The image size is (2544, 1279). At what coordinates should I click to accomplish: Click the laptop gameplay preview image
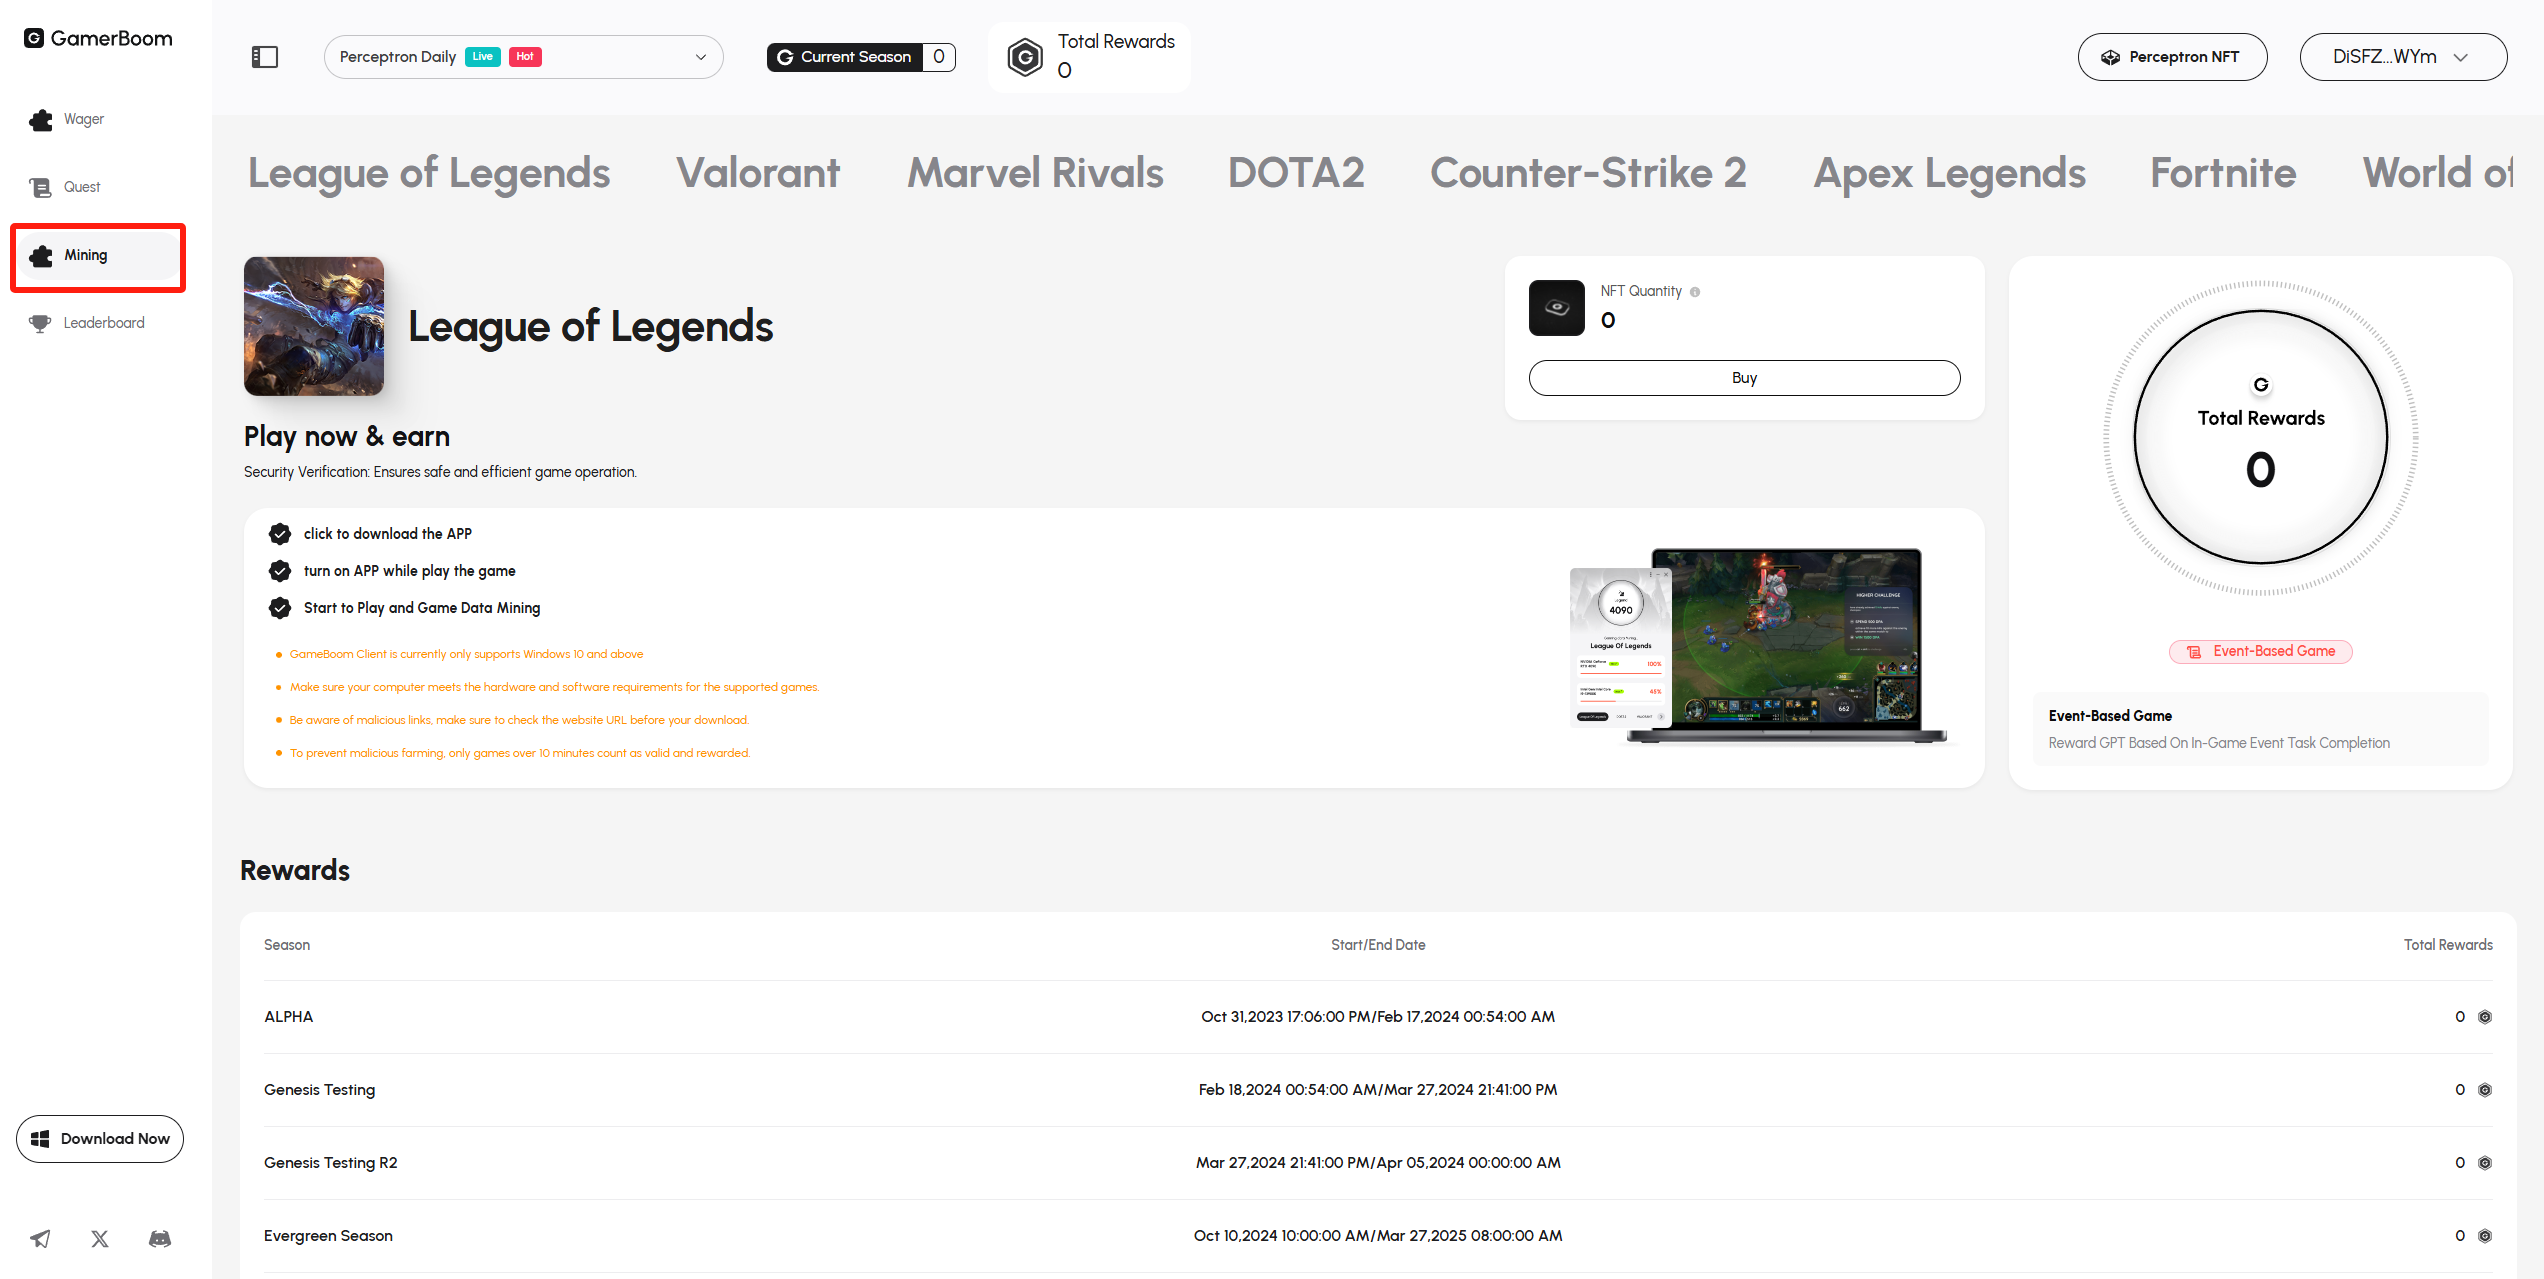tap(1758, 646)
